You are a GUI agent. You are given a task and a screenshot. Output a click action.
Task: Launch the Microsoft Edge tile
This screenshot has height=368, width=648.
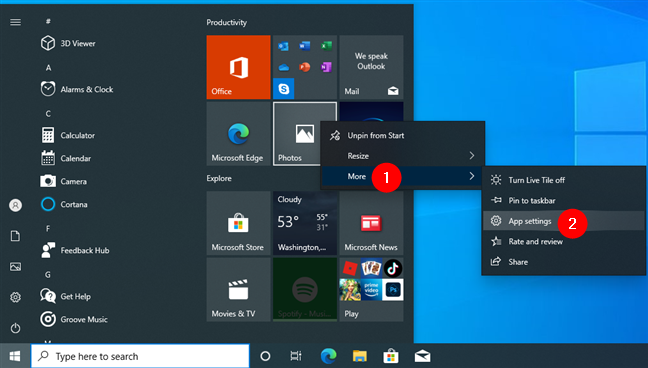[238, 134]
